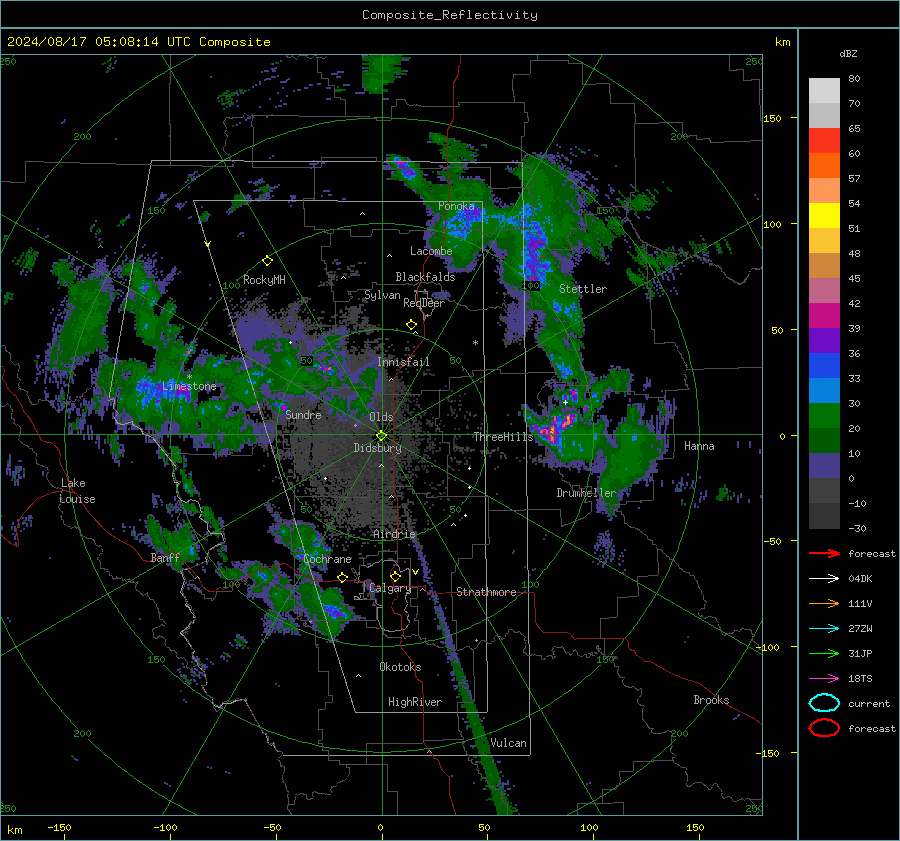Pick the magenta 42 dBZ legend swatch
This screenshot has height=841, width=900.
pos(824,315)
